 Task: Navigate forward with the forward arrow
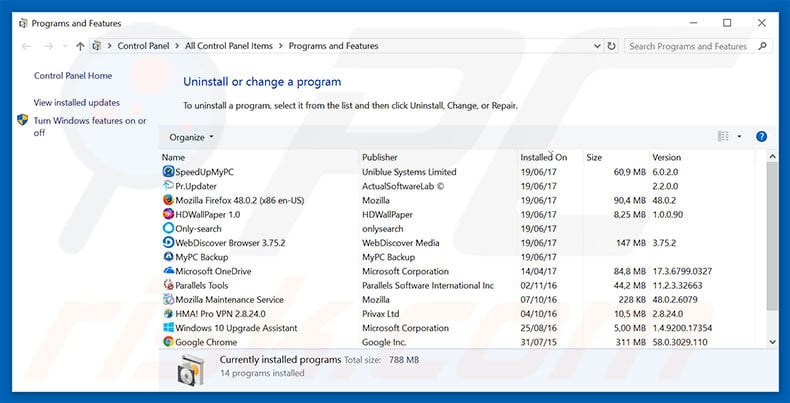pyautogui.click(x=48, y=46)
